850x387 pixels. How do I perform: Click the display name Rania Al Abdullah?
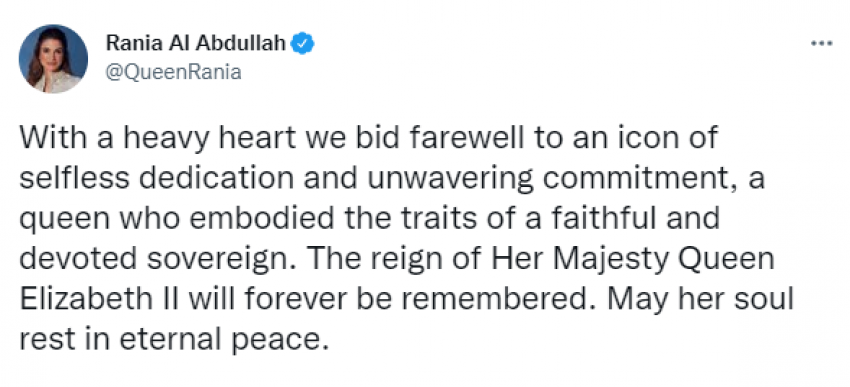coord(196,43)
